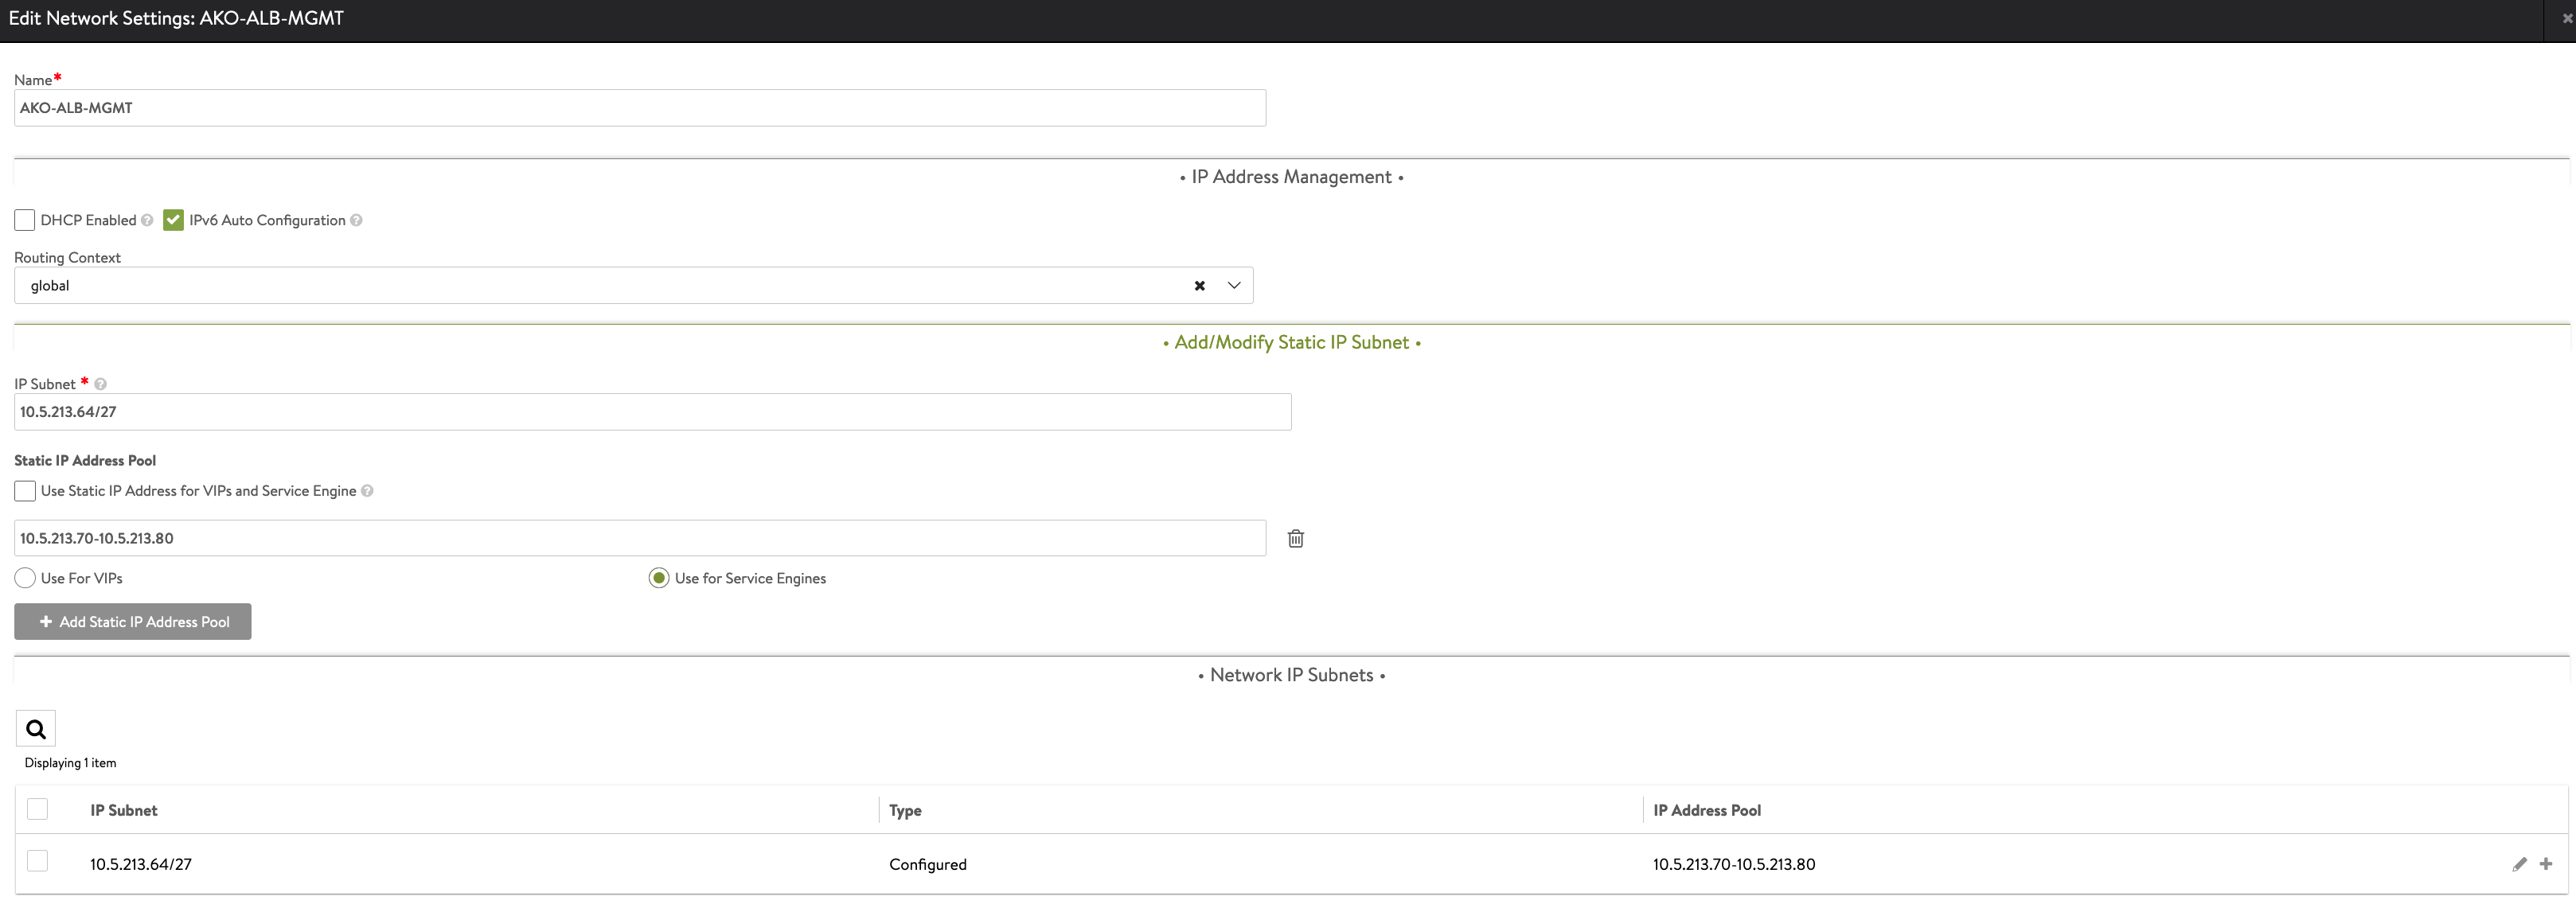Image resolution: width=2576 pixels, height=920 pixels.
Task: Click the static IP range input field
Action: (640, 538)
